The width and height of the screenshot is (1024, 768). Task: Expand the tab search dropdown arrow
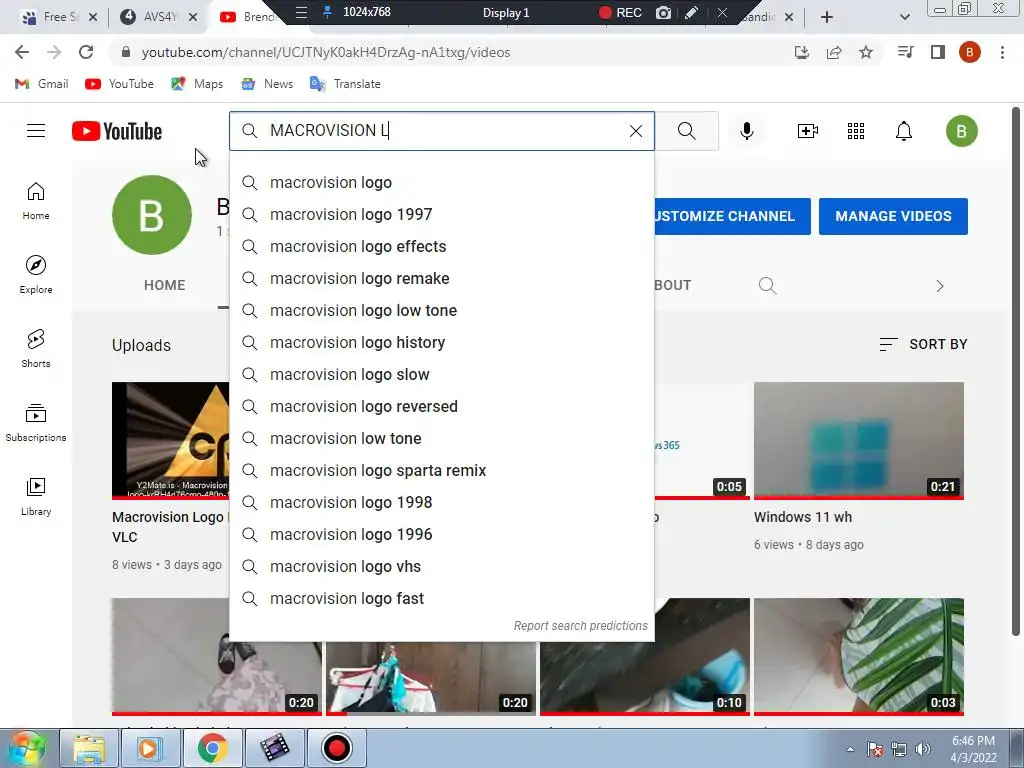[x=904, y=17]
